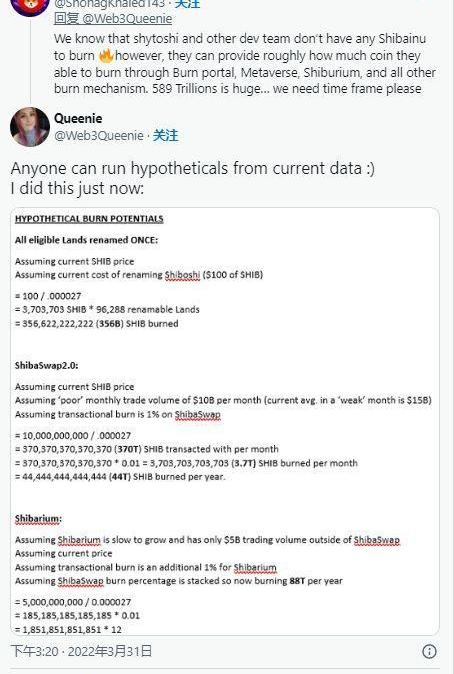Click the info circle icon beside the timestamp
454x674 pixels.
coord(429,651)
